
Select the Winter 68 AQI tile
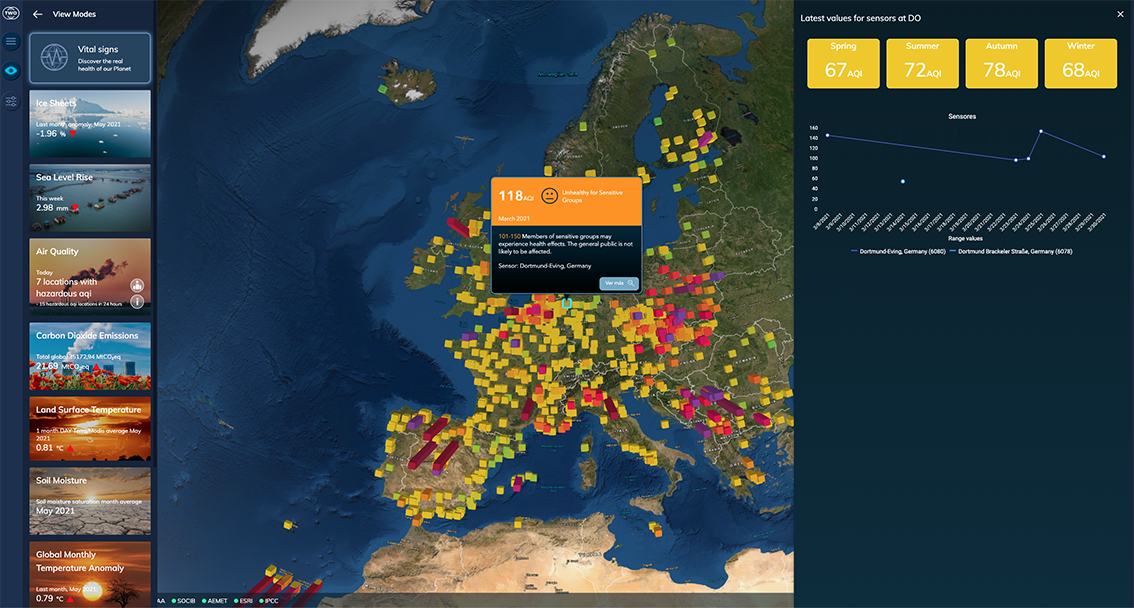click(1080, 64)
